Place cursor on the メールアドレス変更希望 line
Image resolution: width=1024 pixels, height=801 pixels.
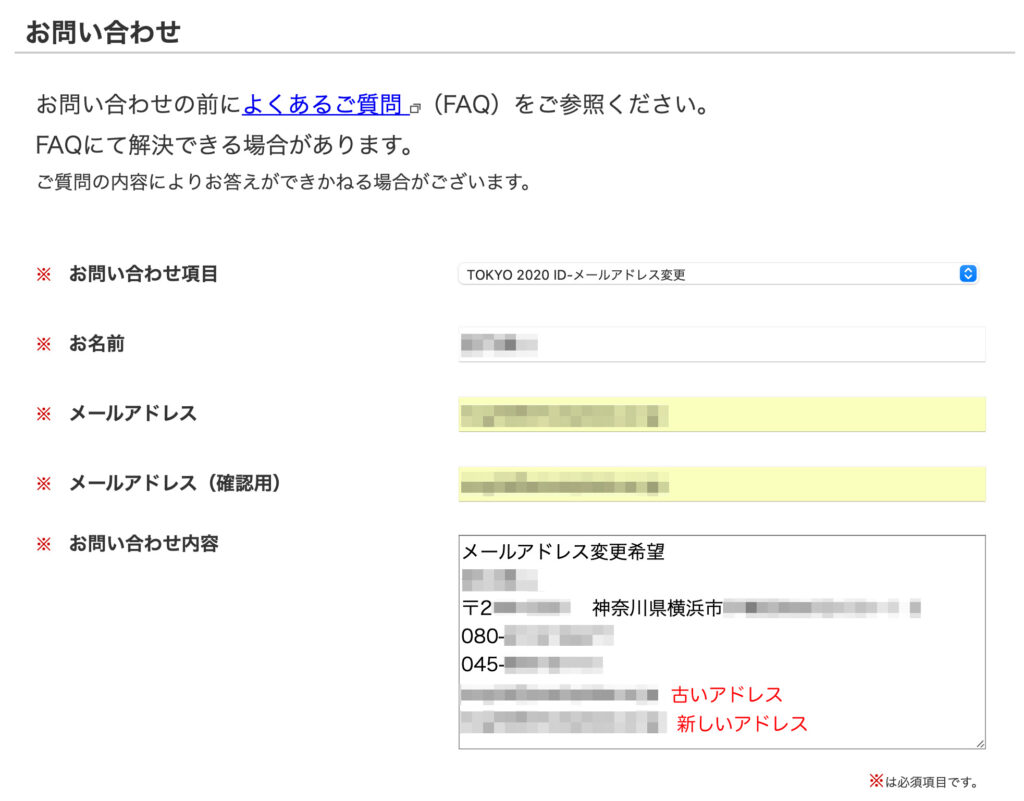(562, 551)
